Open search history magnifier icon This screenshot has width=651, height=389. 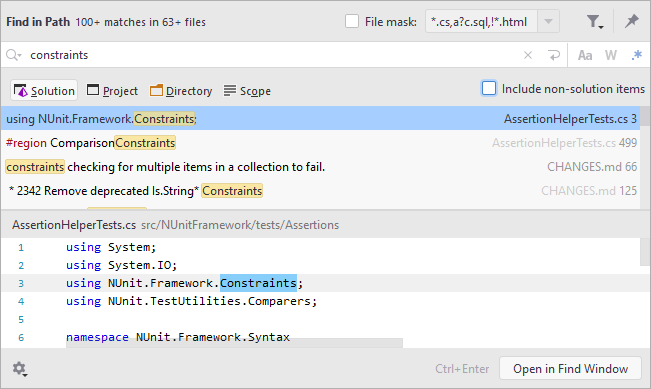(x=13, y=55)
